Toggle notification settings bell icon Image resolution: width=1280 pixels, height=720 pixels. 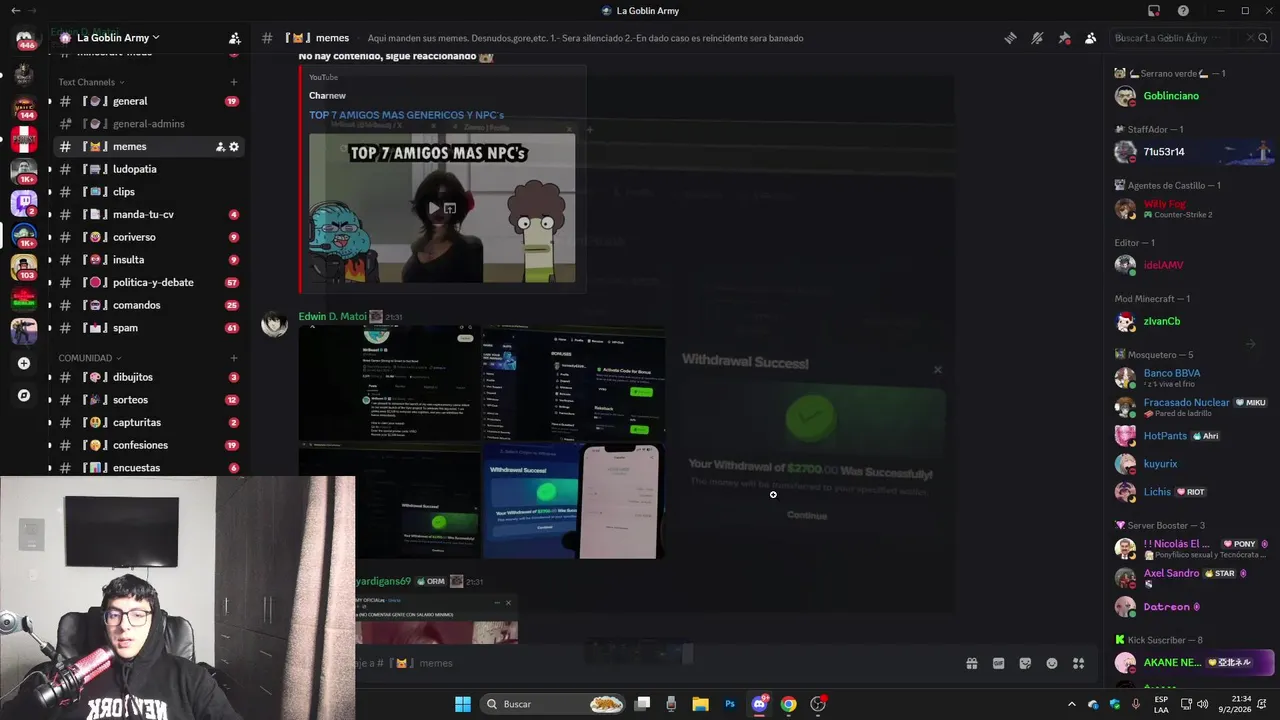(1037, 38)
